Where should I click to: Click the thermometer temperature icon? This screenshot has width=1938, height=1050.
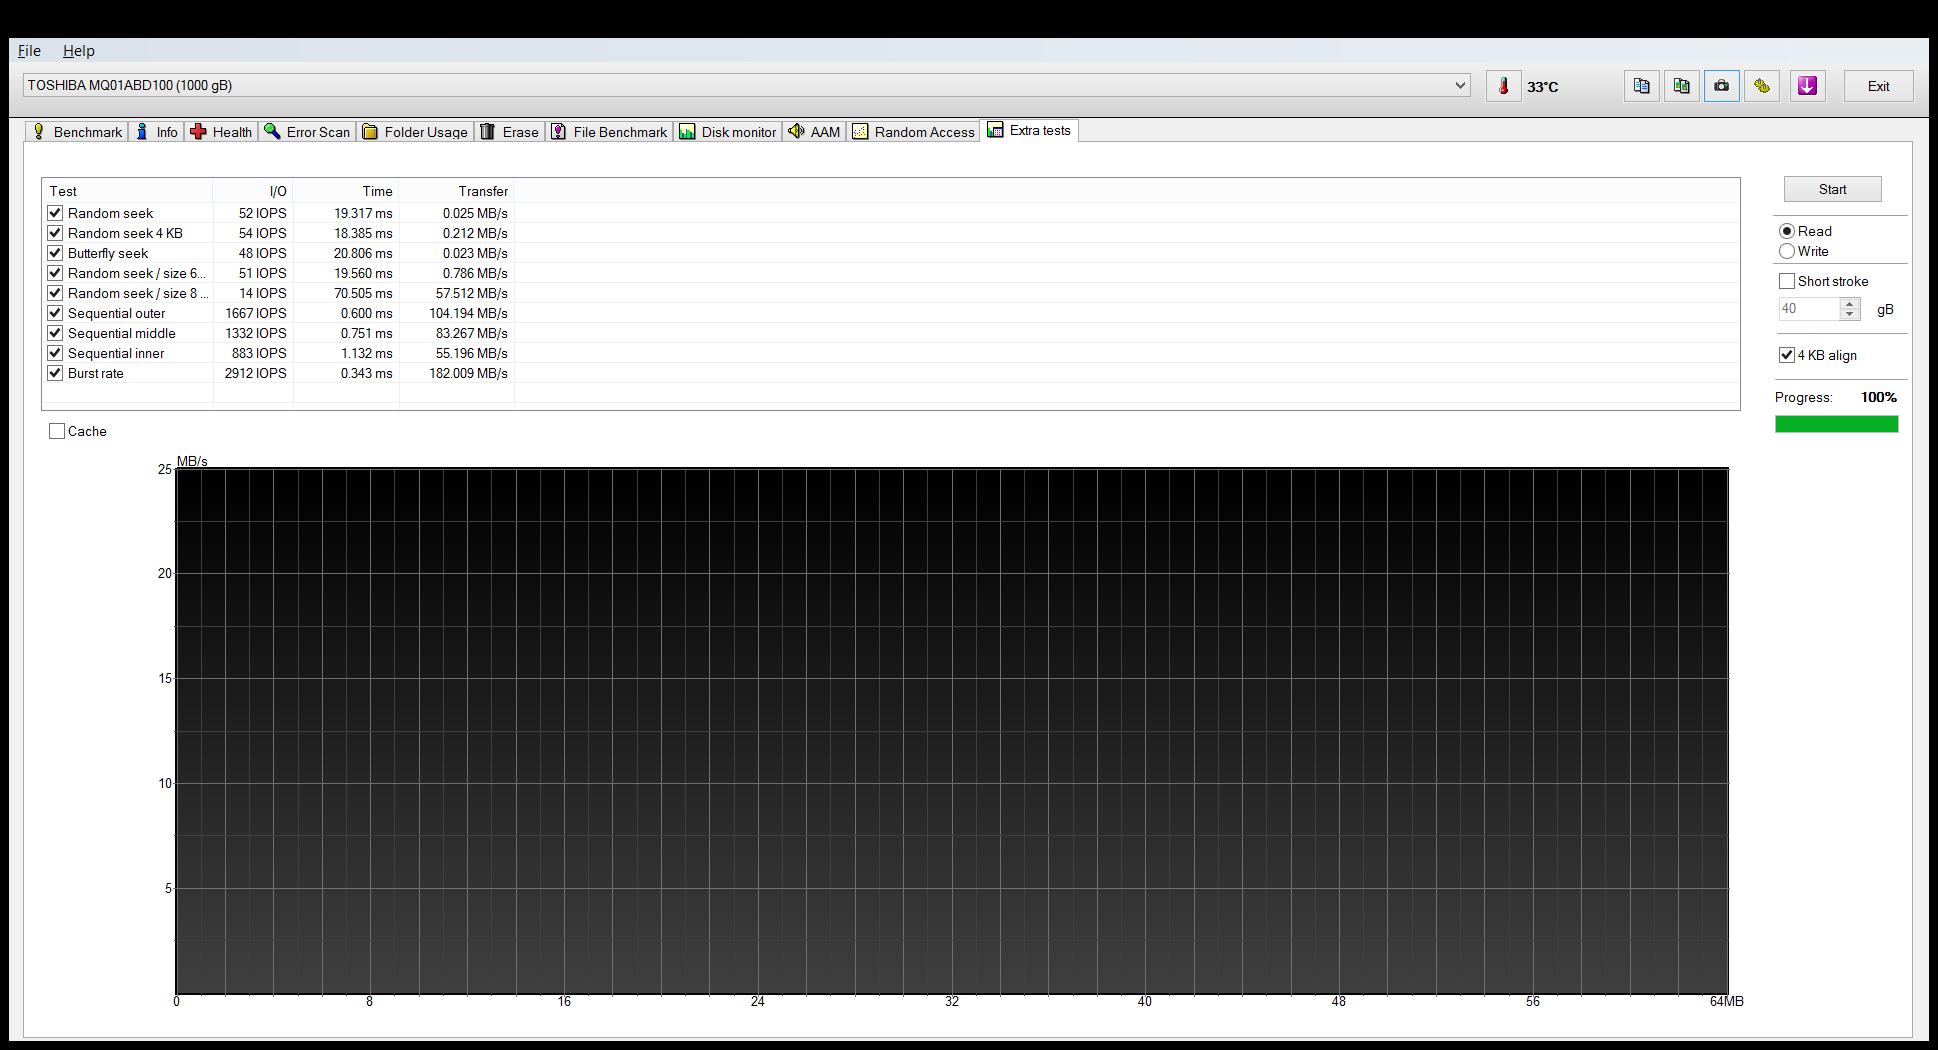pos(1503,86)
